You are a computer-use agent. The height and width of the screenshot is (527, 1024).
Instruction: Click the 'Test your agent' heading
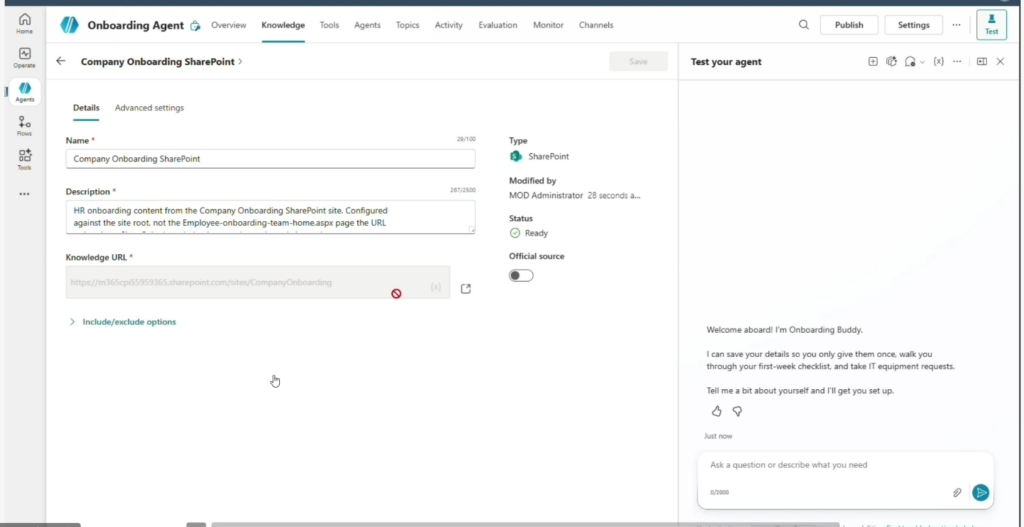(x=726, y=62)
